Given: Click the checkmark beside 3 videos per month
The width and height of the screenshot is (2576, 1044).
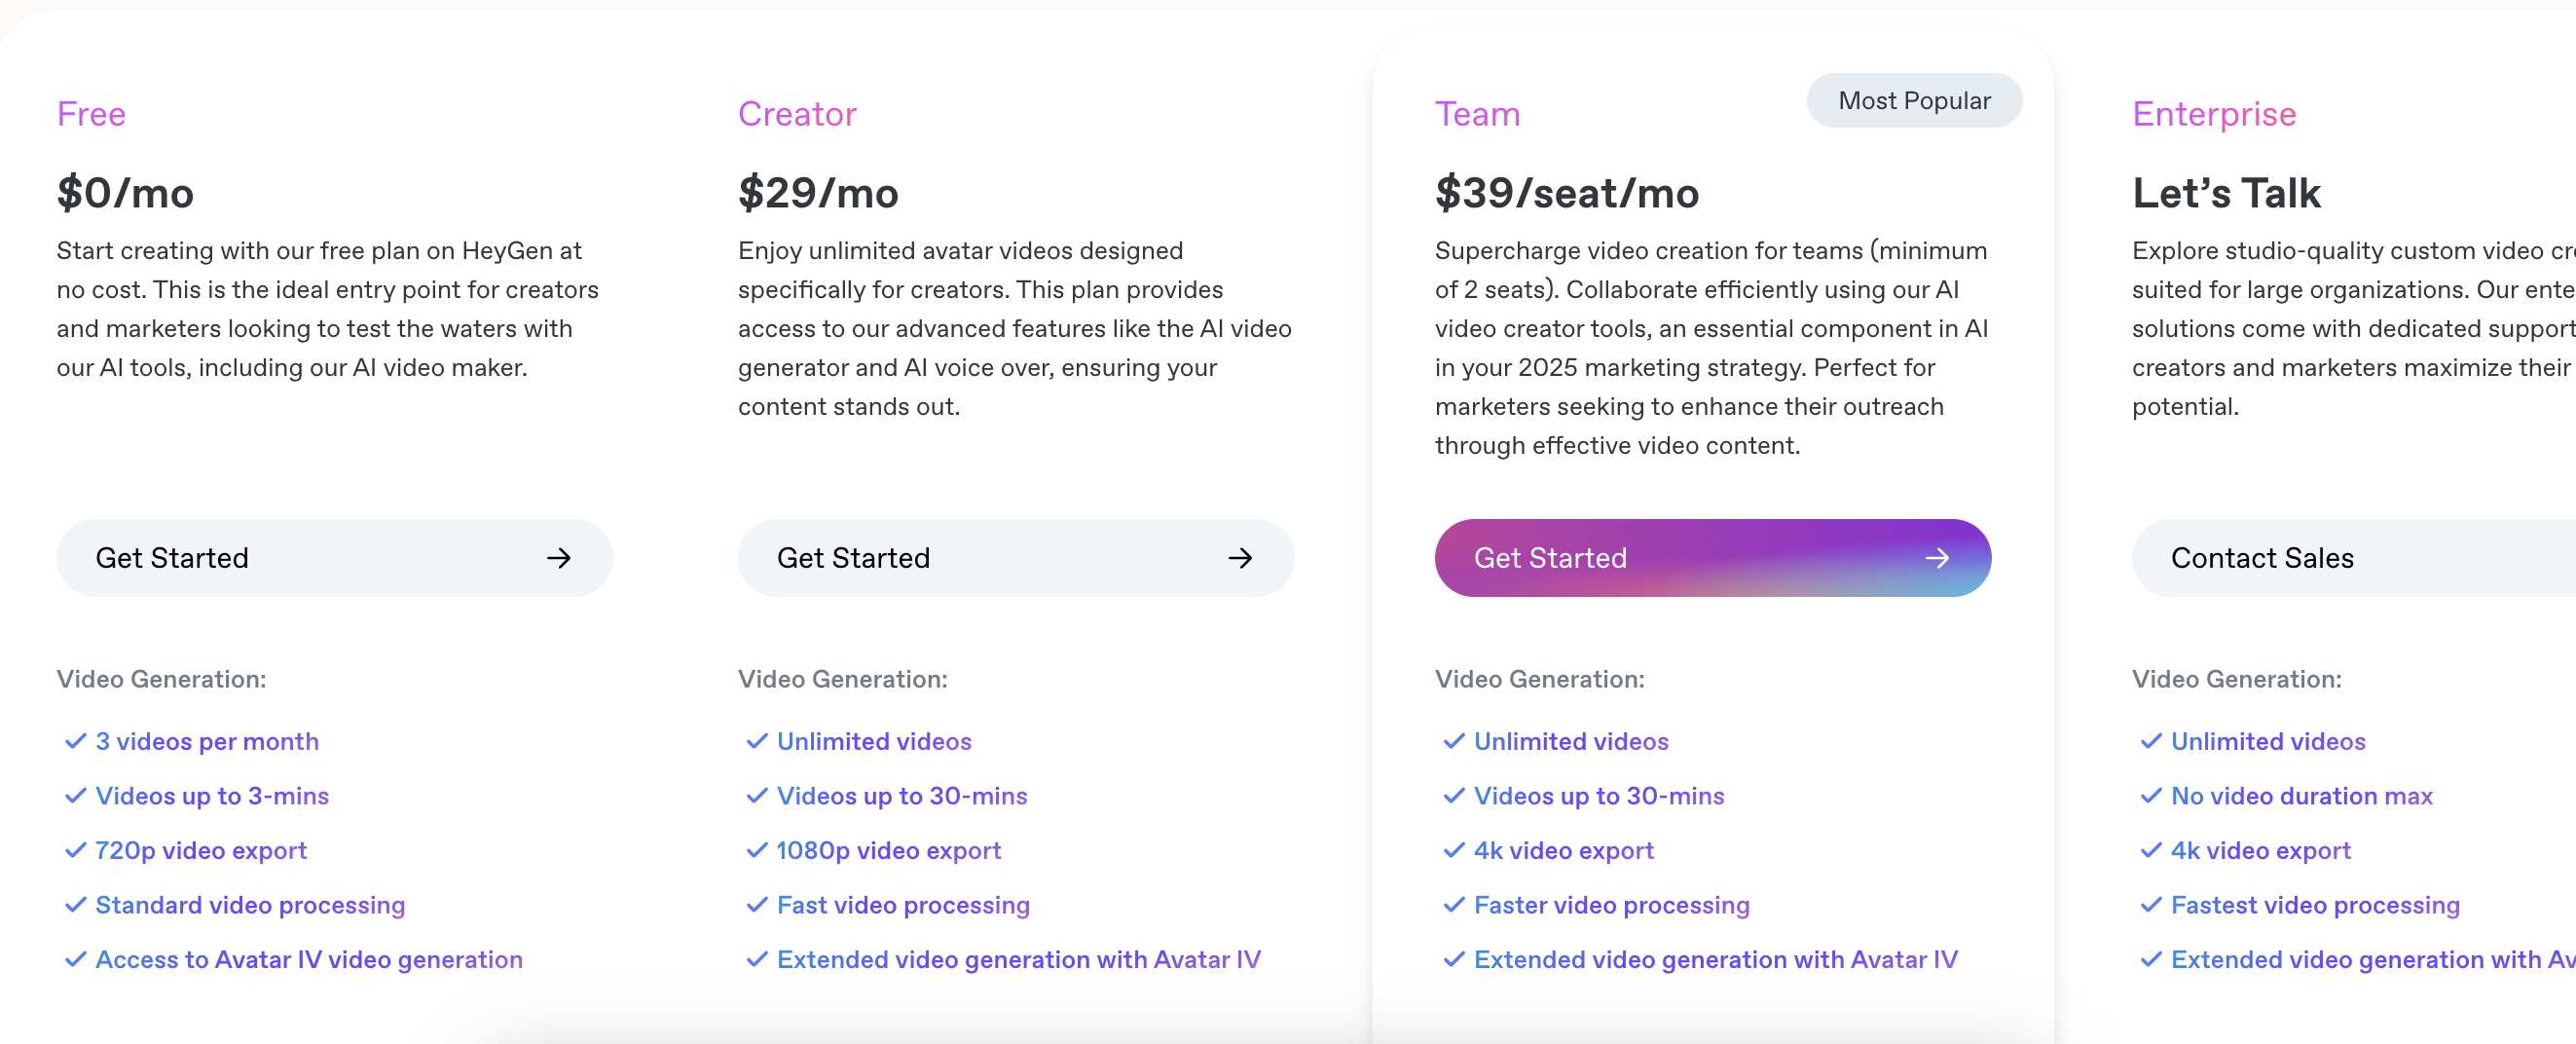Looking at the screenshot, I should coord(75,741).
